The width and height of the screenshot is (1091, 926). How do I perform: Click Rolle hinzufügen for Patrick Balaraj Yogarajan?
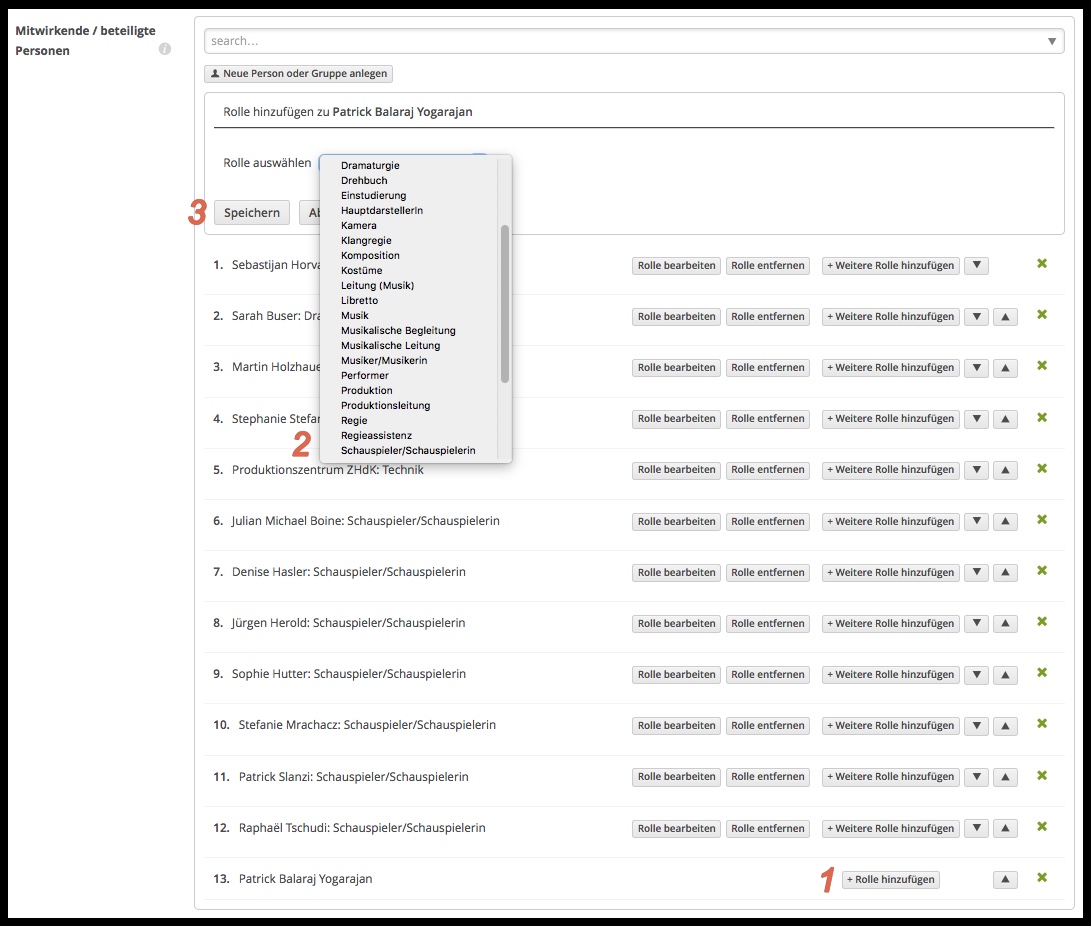click(890, 880)
